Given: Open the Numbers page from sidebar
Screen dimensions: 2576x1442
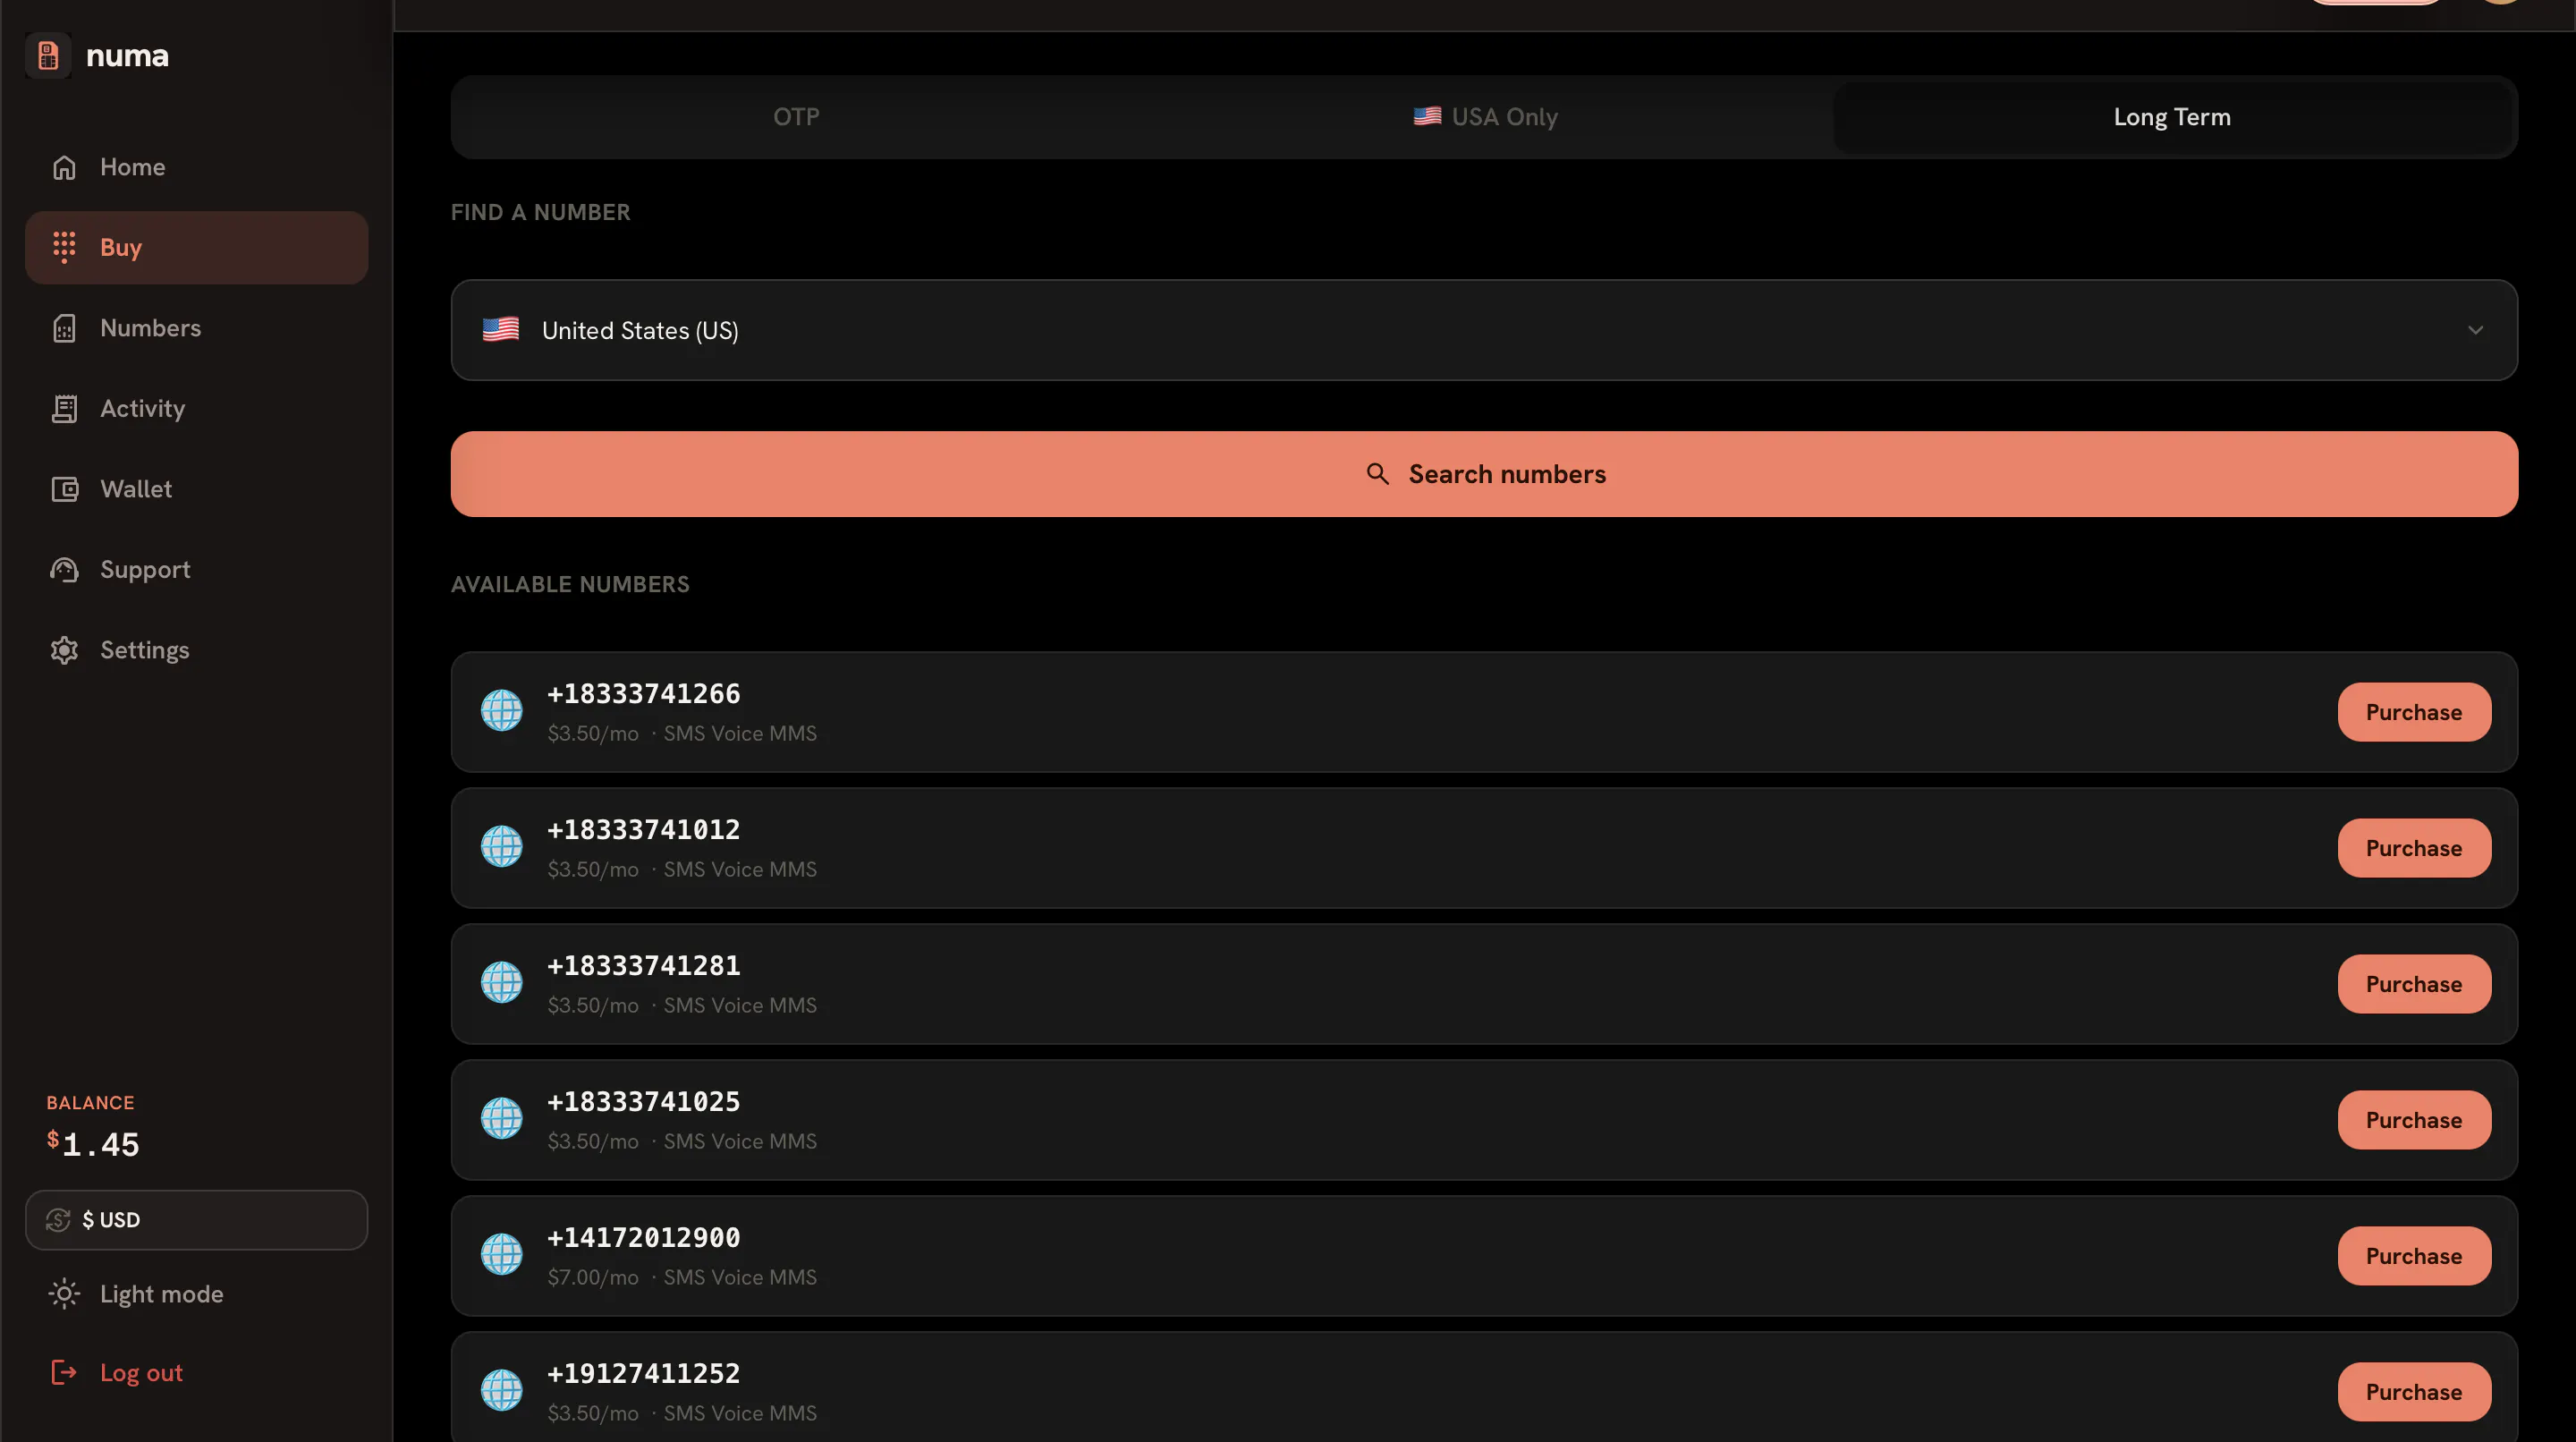Looking at the screenshot, I should click(196, 328).
